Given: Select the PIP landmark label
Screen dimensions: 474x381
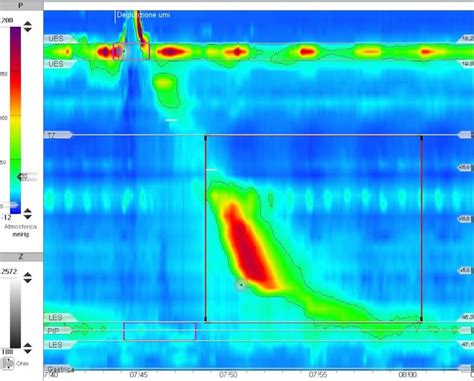Looking at the screenshot, I should tap(57, 331).
